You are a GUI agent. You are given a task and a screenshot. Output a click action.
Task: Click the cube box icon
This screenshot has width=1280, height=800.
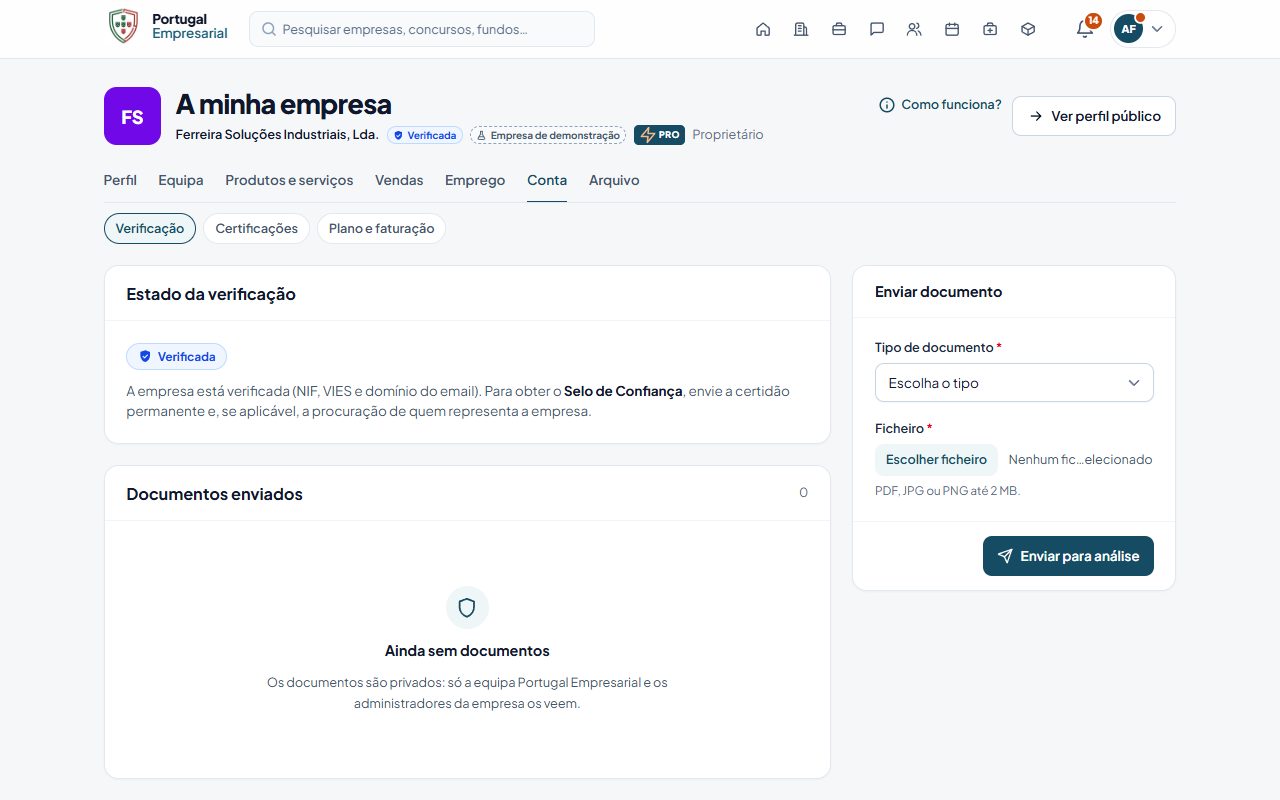(1028, 29)
